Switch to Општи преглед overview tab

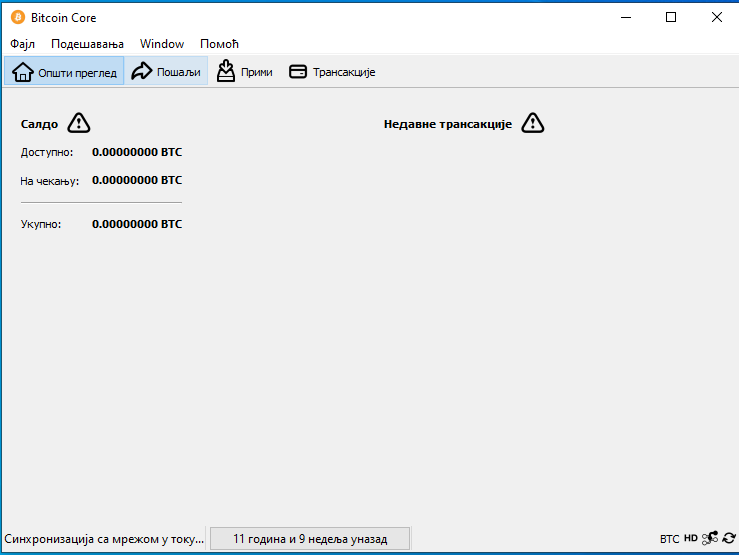[x=64, y=71]
